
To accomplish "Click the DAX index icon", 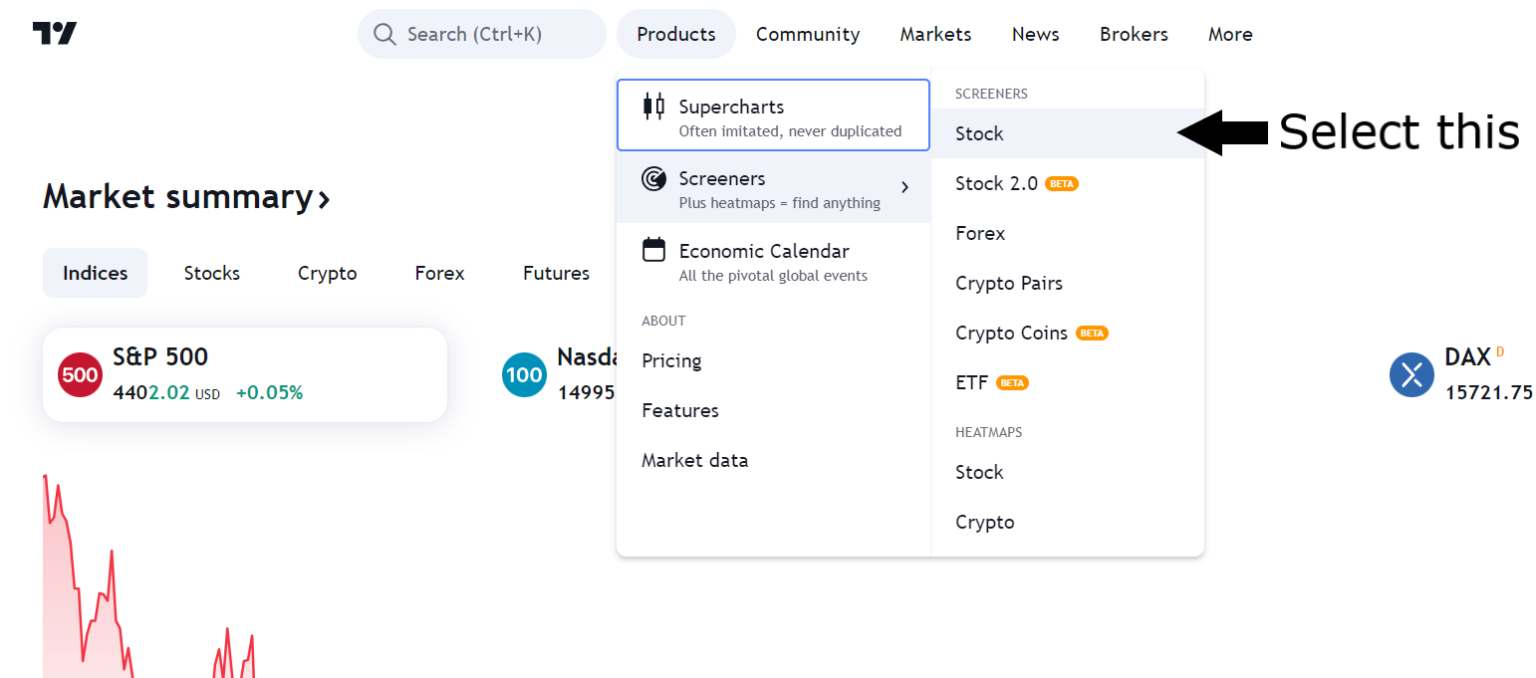I will 1411,375.
